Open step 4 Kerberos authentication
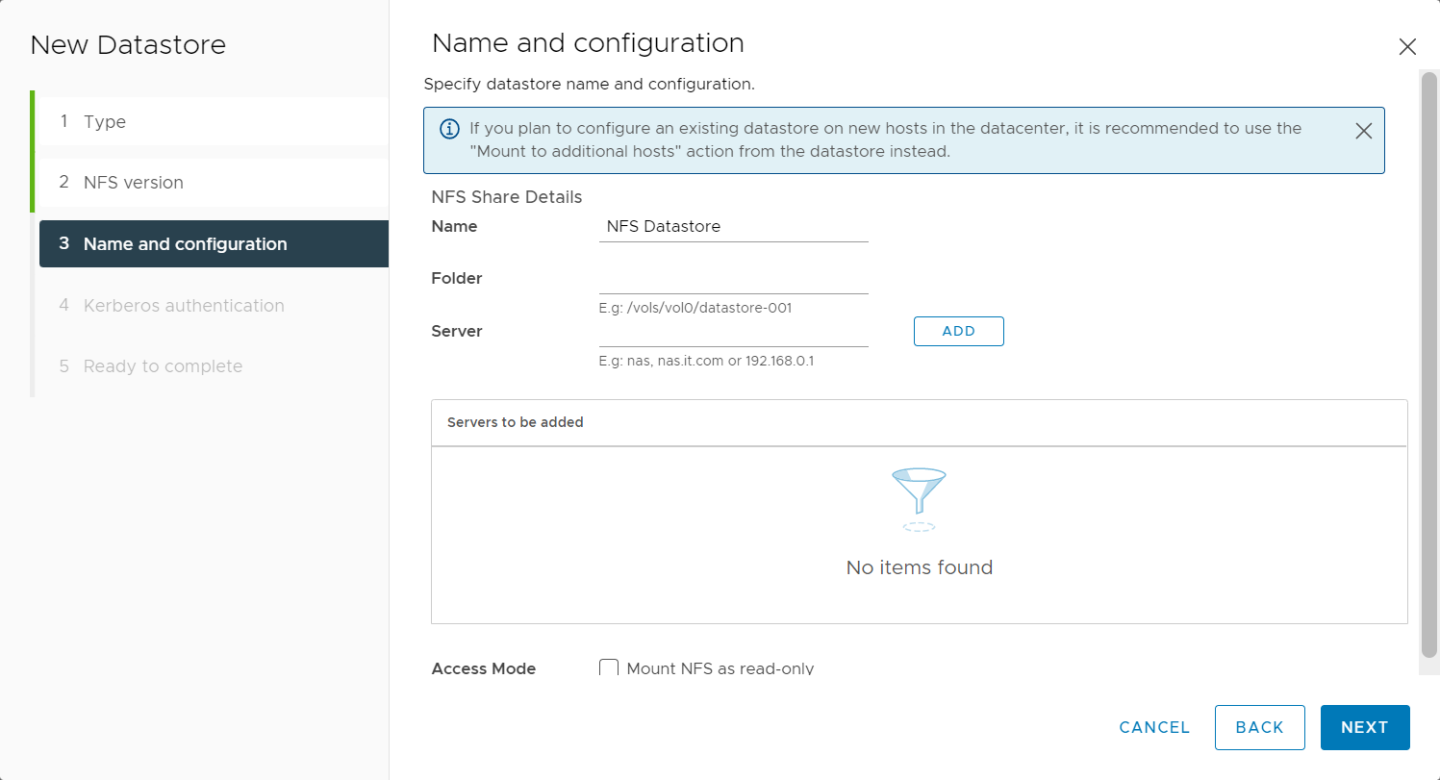This screenshot has height=780, width=1440. coord(183,306)
